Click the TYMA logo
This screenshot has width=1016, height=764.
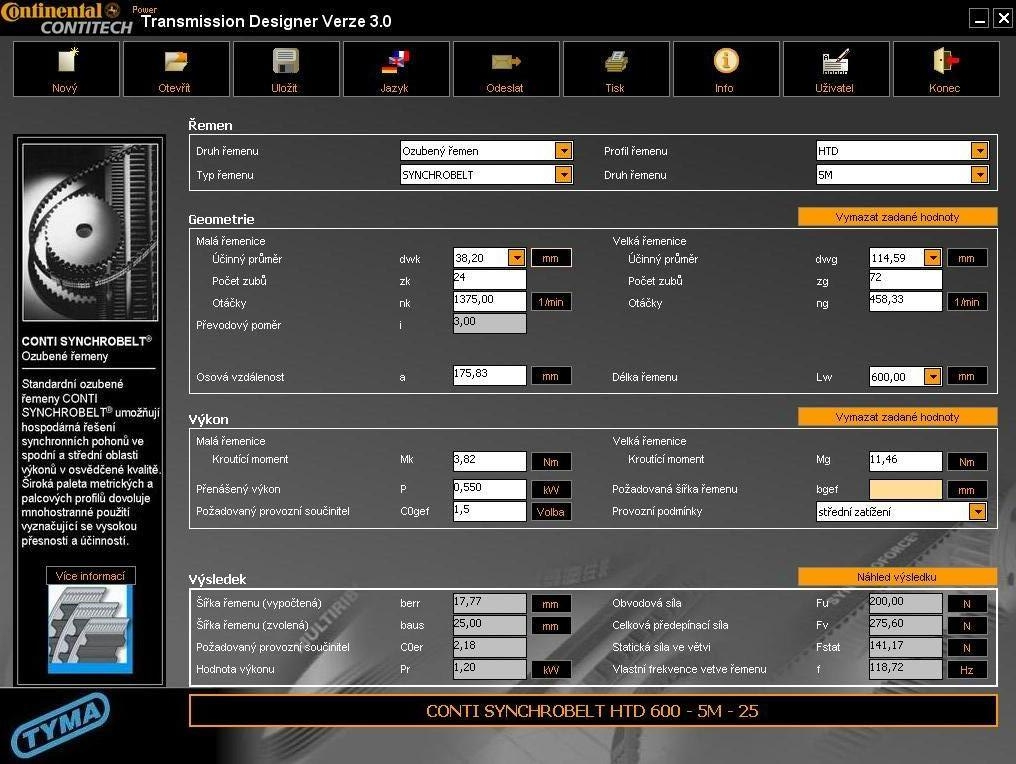[60, 724]
